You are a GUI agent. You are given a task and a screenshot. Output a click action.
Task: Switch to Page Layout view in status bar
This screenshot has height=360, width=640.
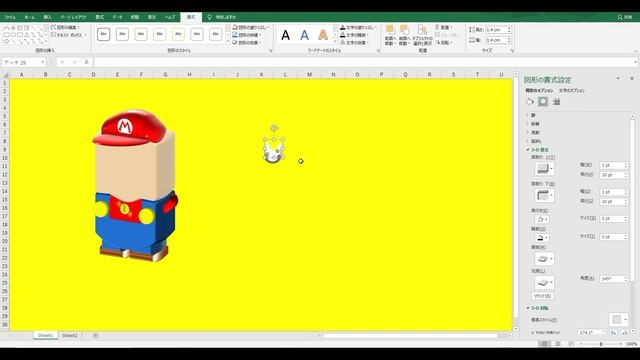[558, 344]
